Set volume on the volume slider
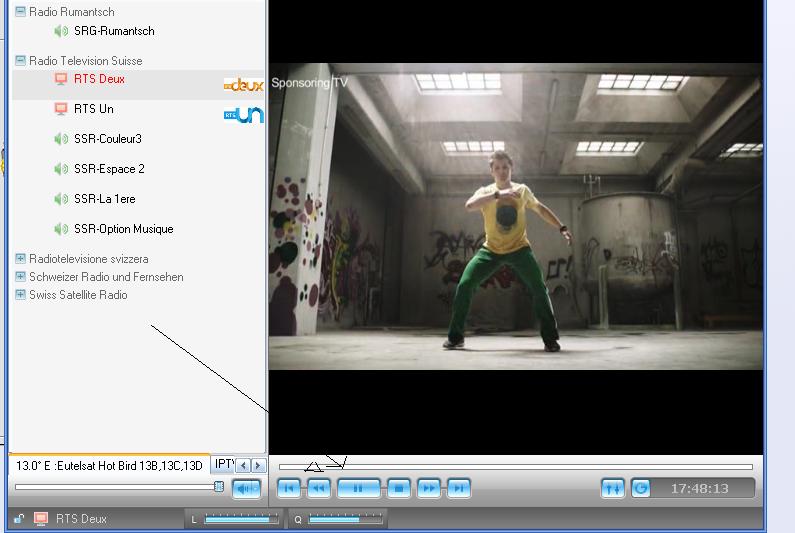Viewport: 795px width, 533px height. [x=120, y=487]
